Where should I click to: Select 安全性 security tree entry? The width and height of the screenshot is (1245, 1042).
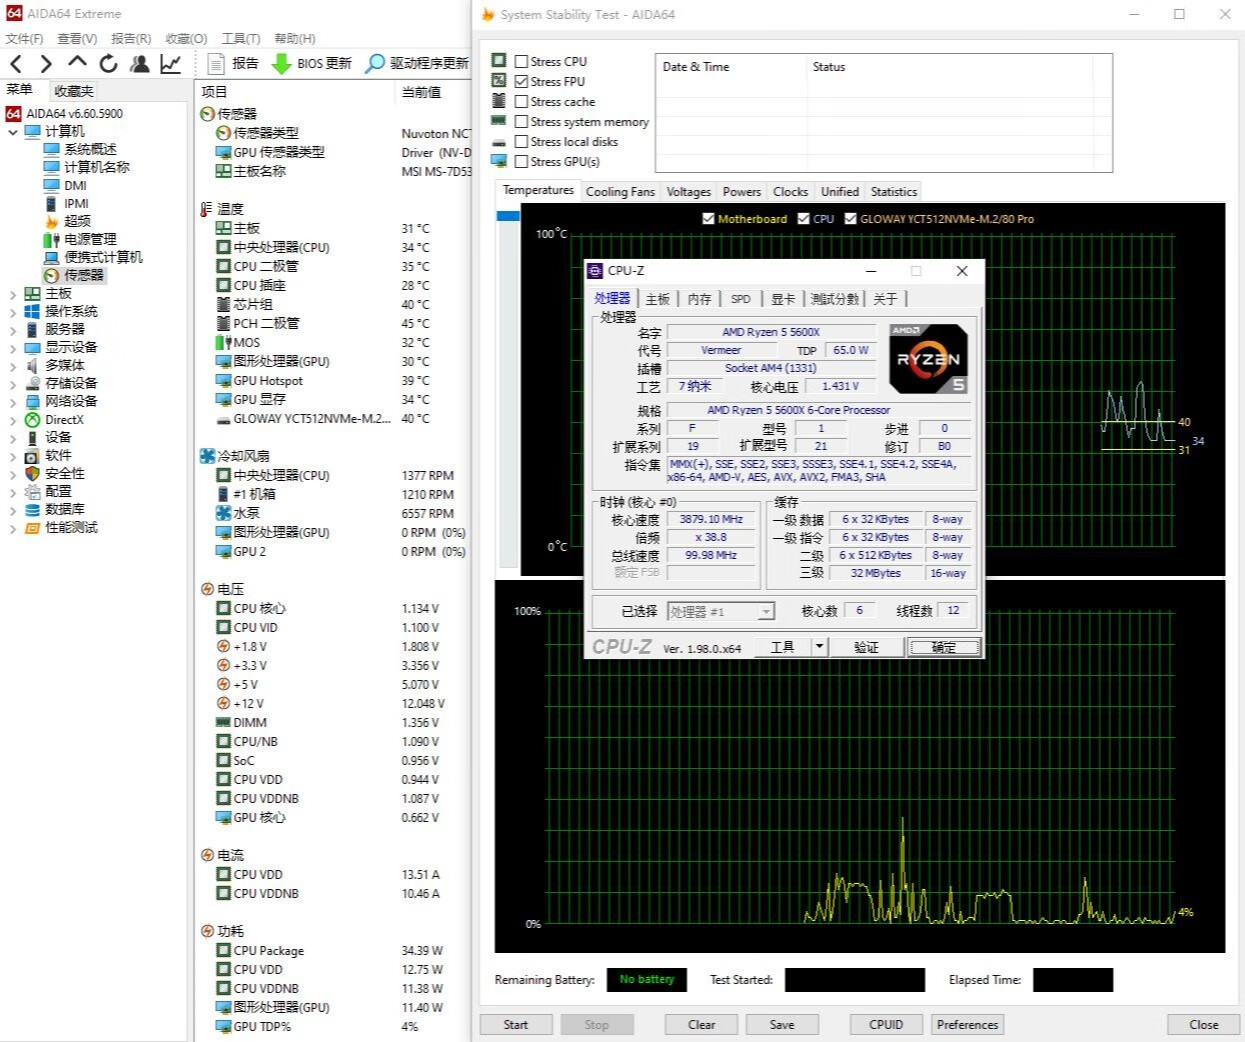tap(64, 473)
